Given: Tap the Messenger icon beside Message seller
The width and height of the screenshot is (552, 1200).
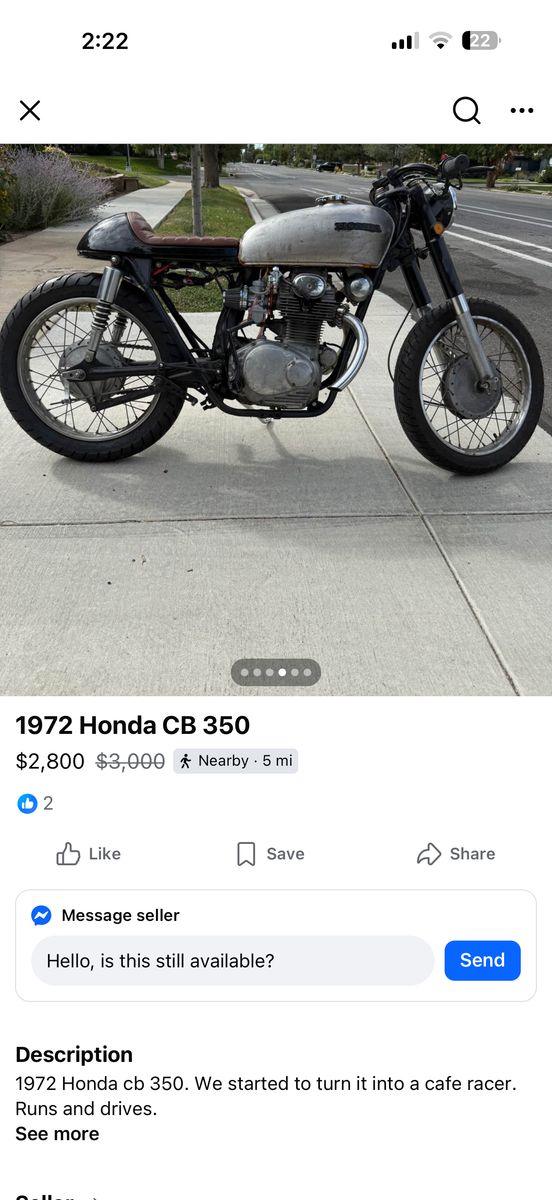Looking at the screenshot, I should [41, 915].
